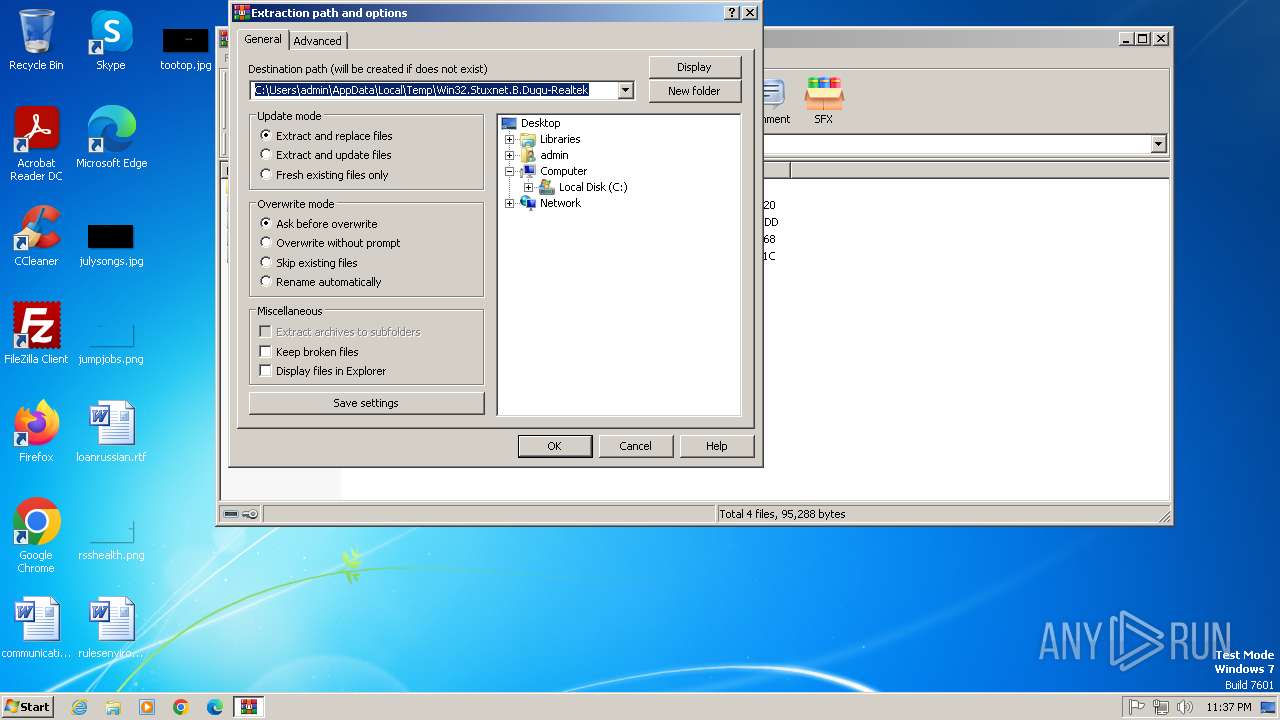Select Ask before overwrite option
Image resolution: width=1280 pixels, height=720 pixels.
point(318,224)
